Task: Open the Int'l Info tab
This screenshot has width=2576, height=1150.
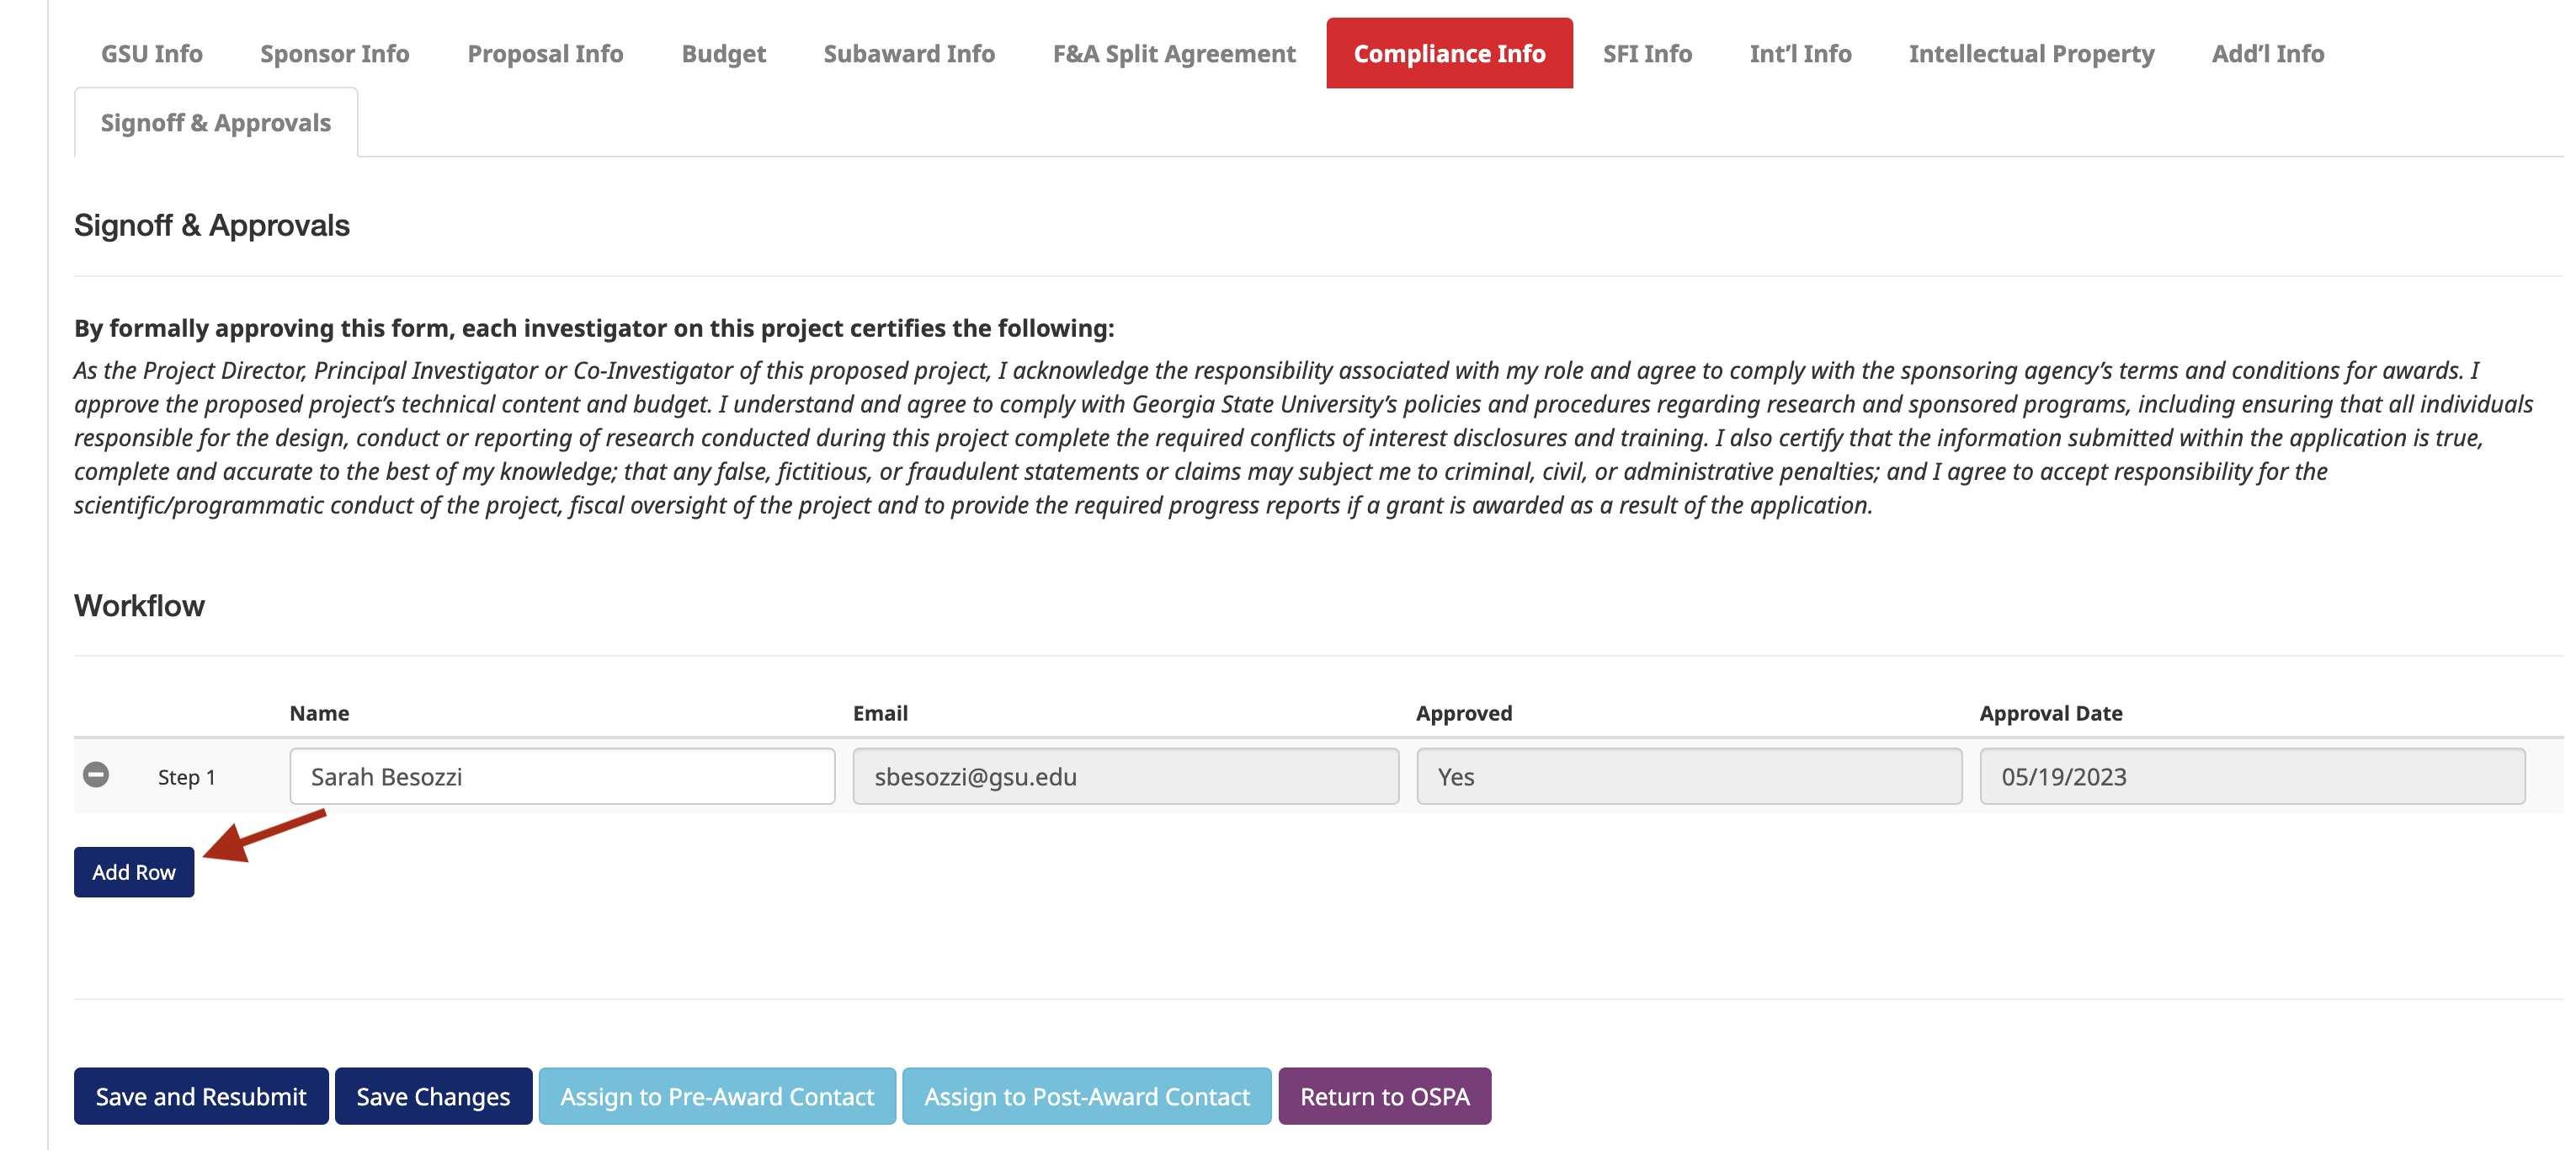Action: click(x=1800, y=54)
